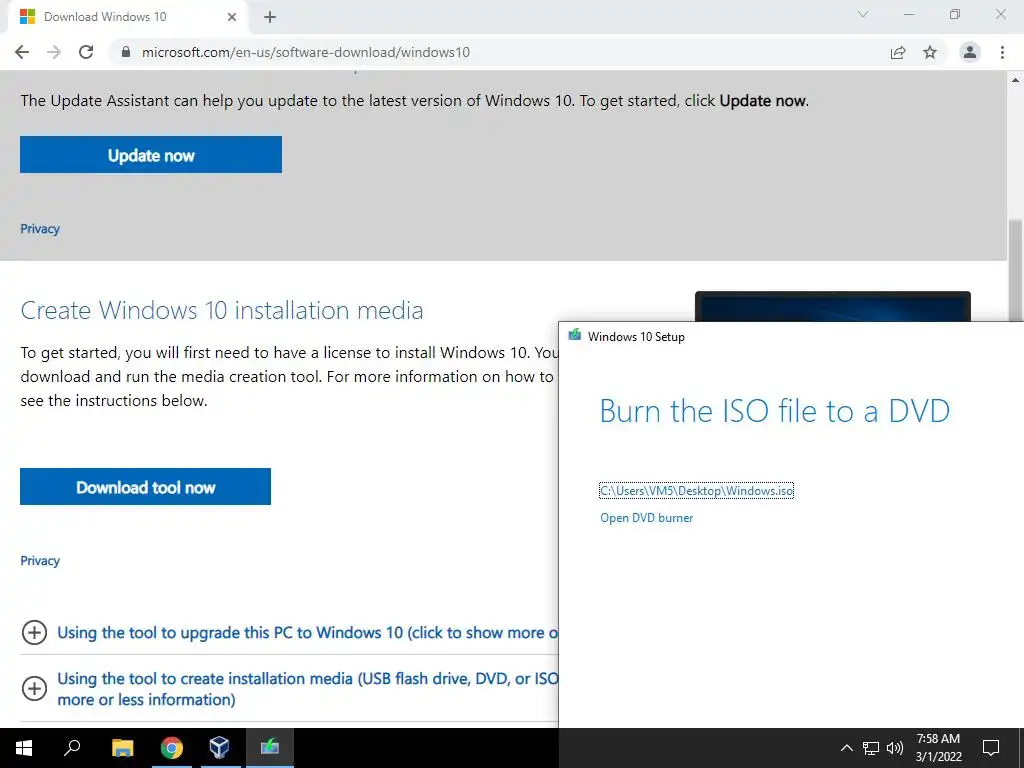
Task: Click Open DVD burner link
Action: coord(647,517)
